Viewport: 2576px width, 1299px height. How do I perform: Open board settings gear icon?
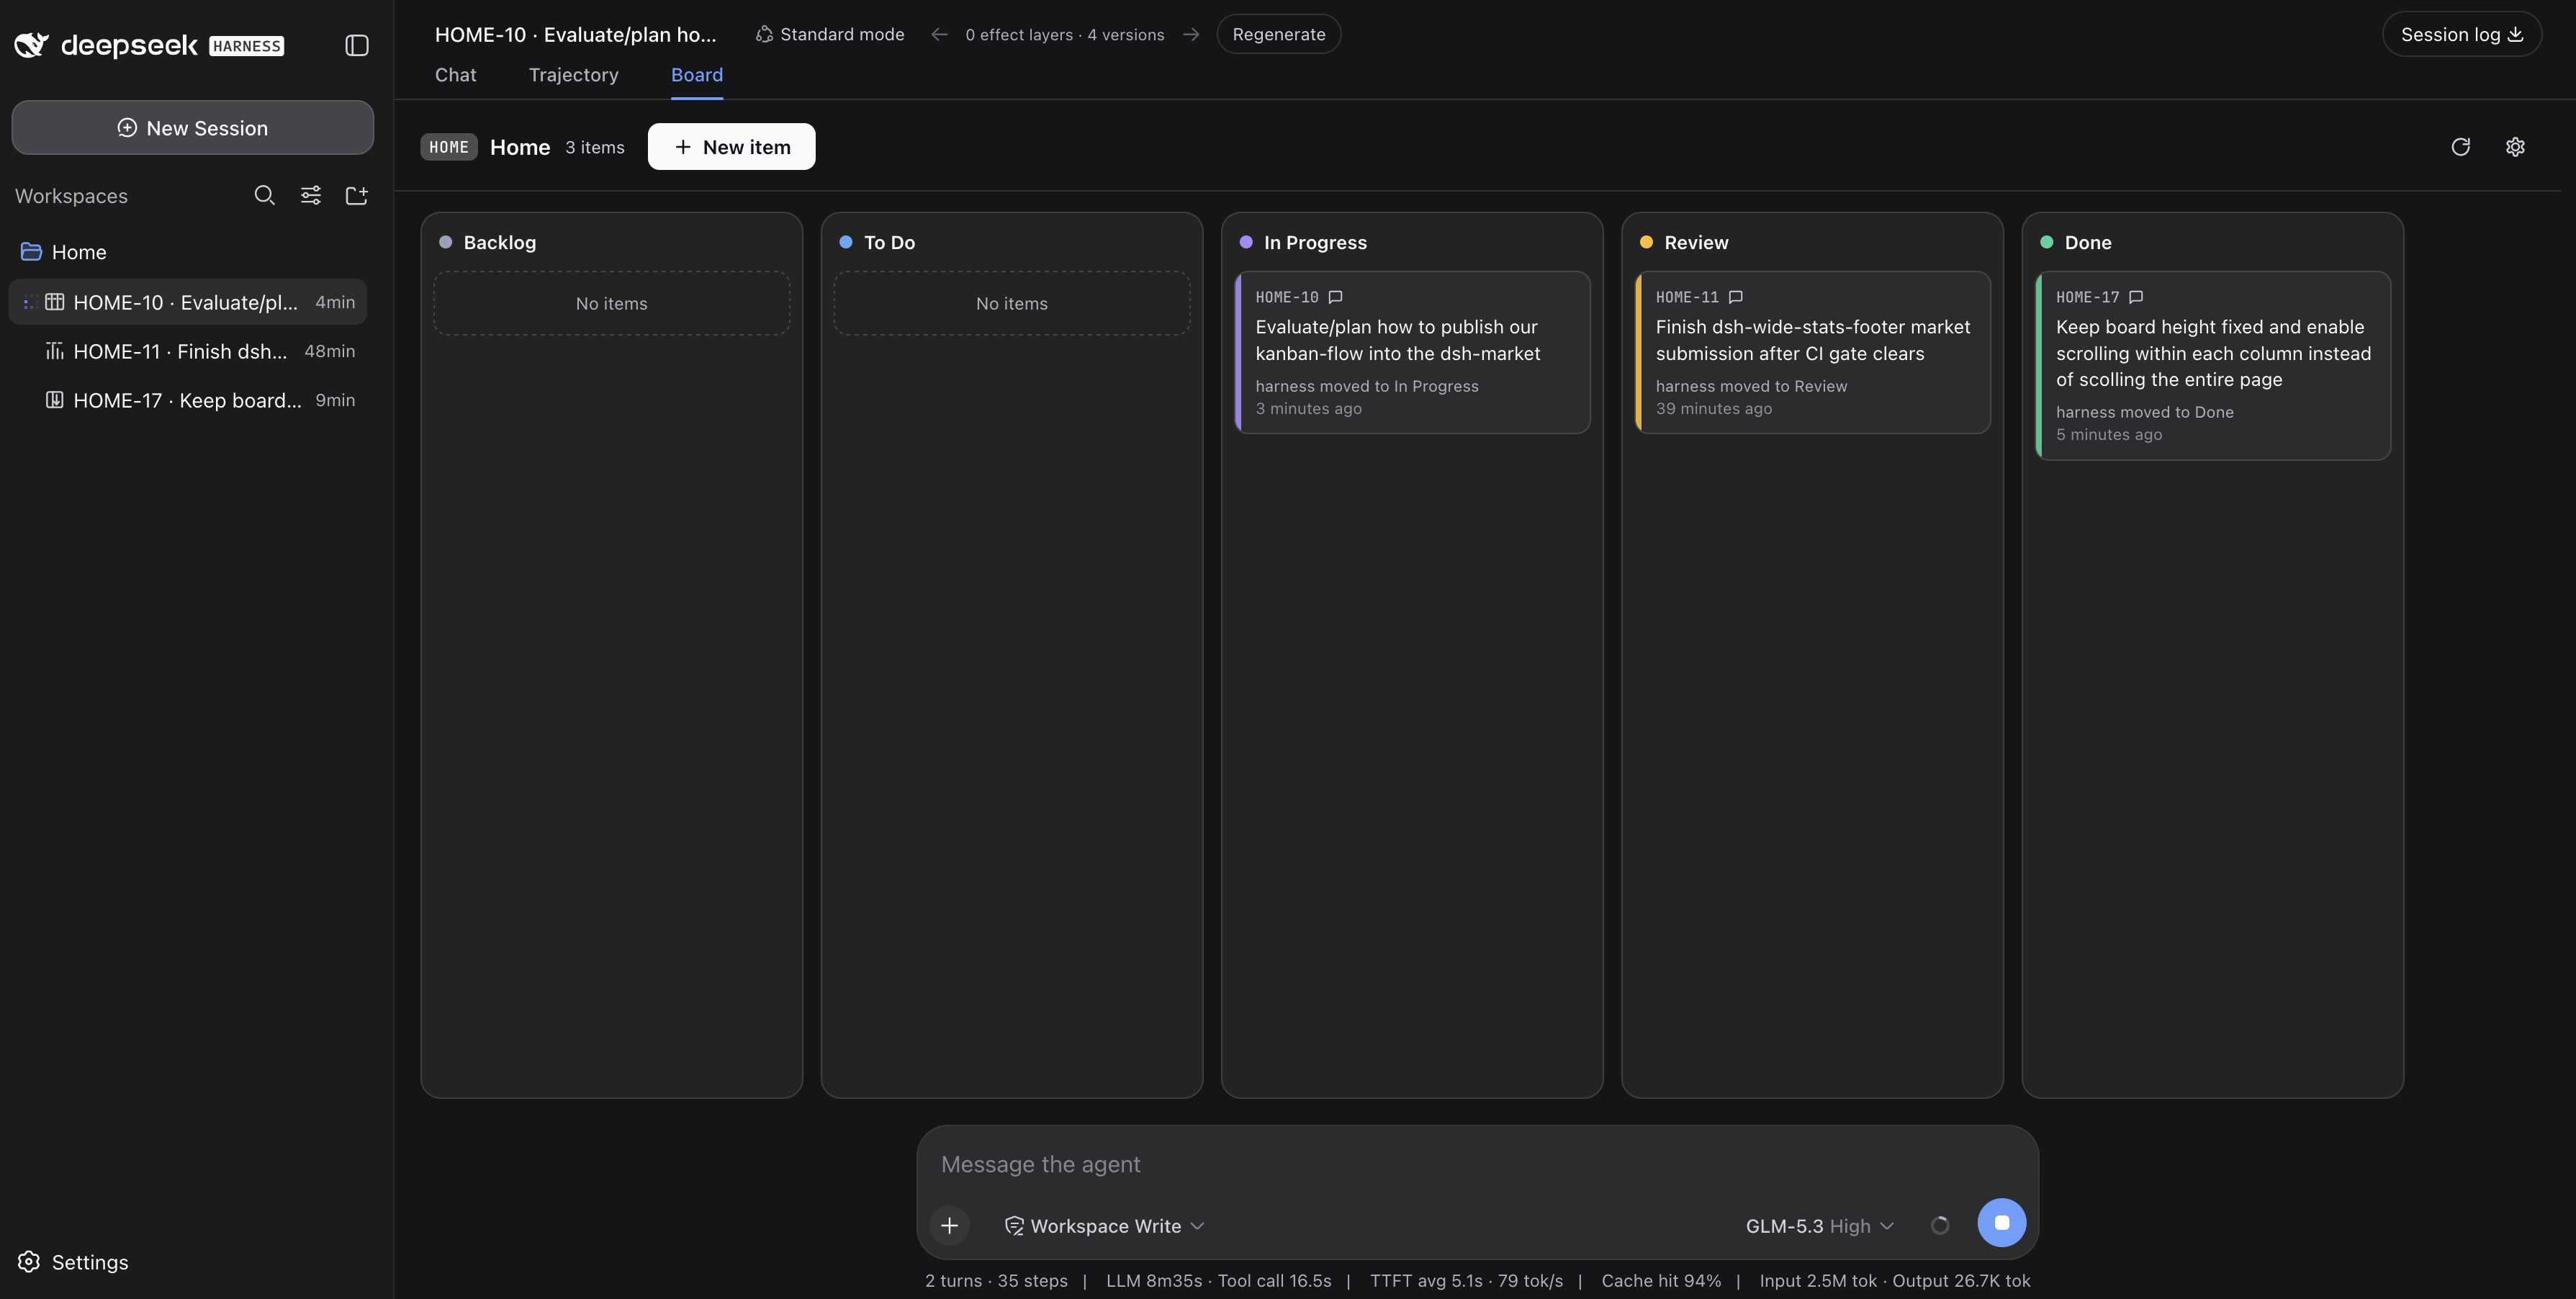tap(2516, 147)
